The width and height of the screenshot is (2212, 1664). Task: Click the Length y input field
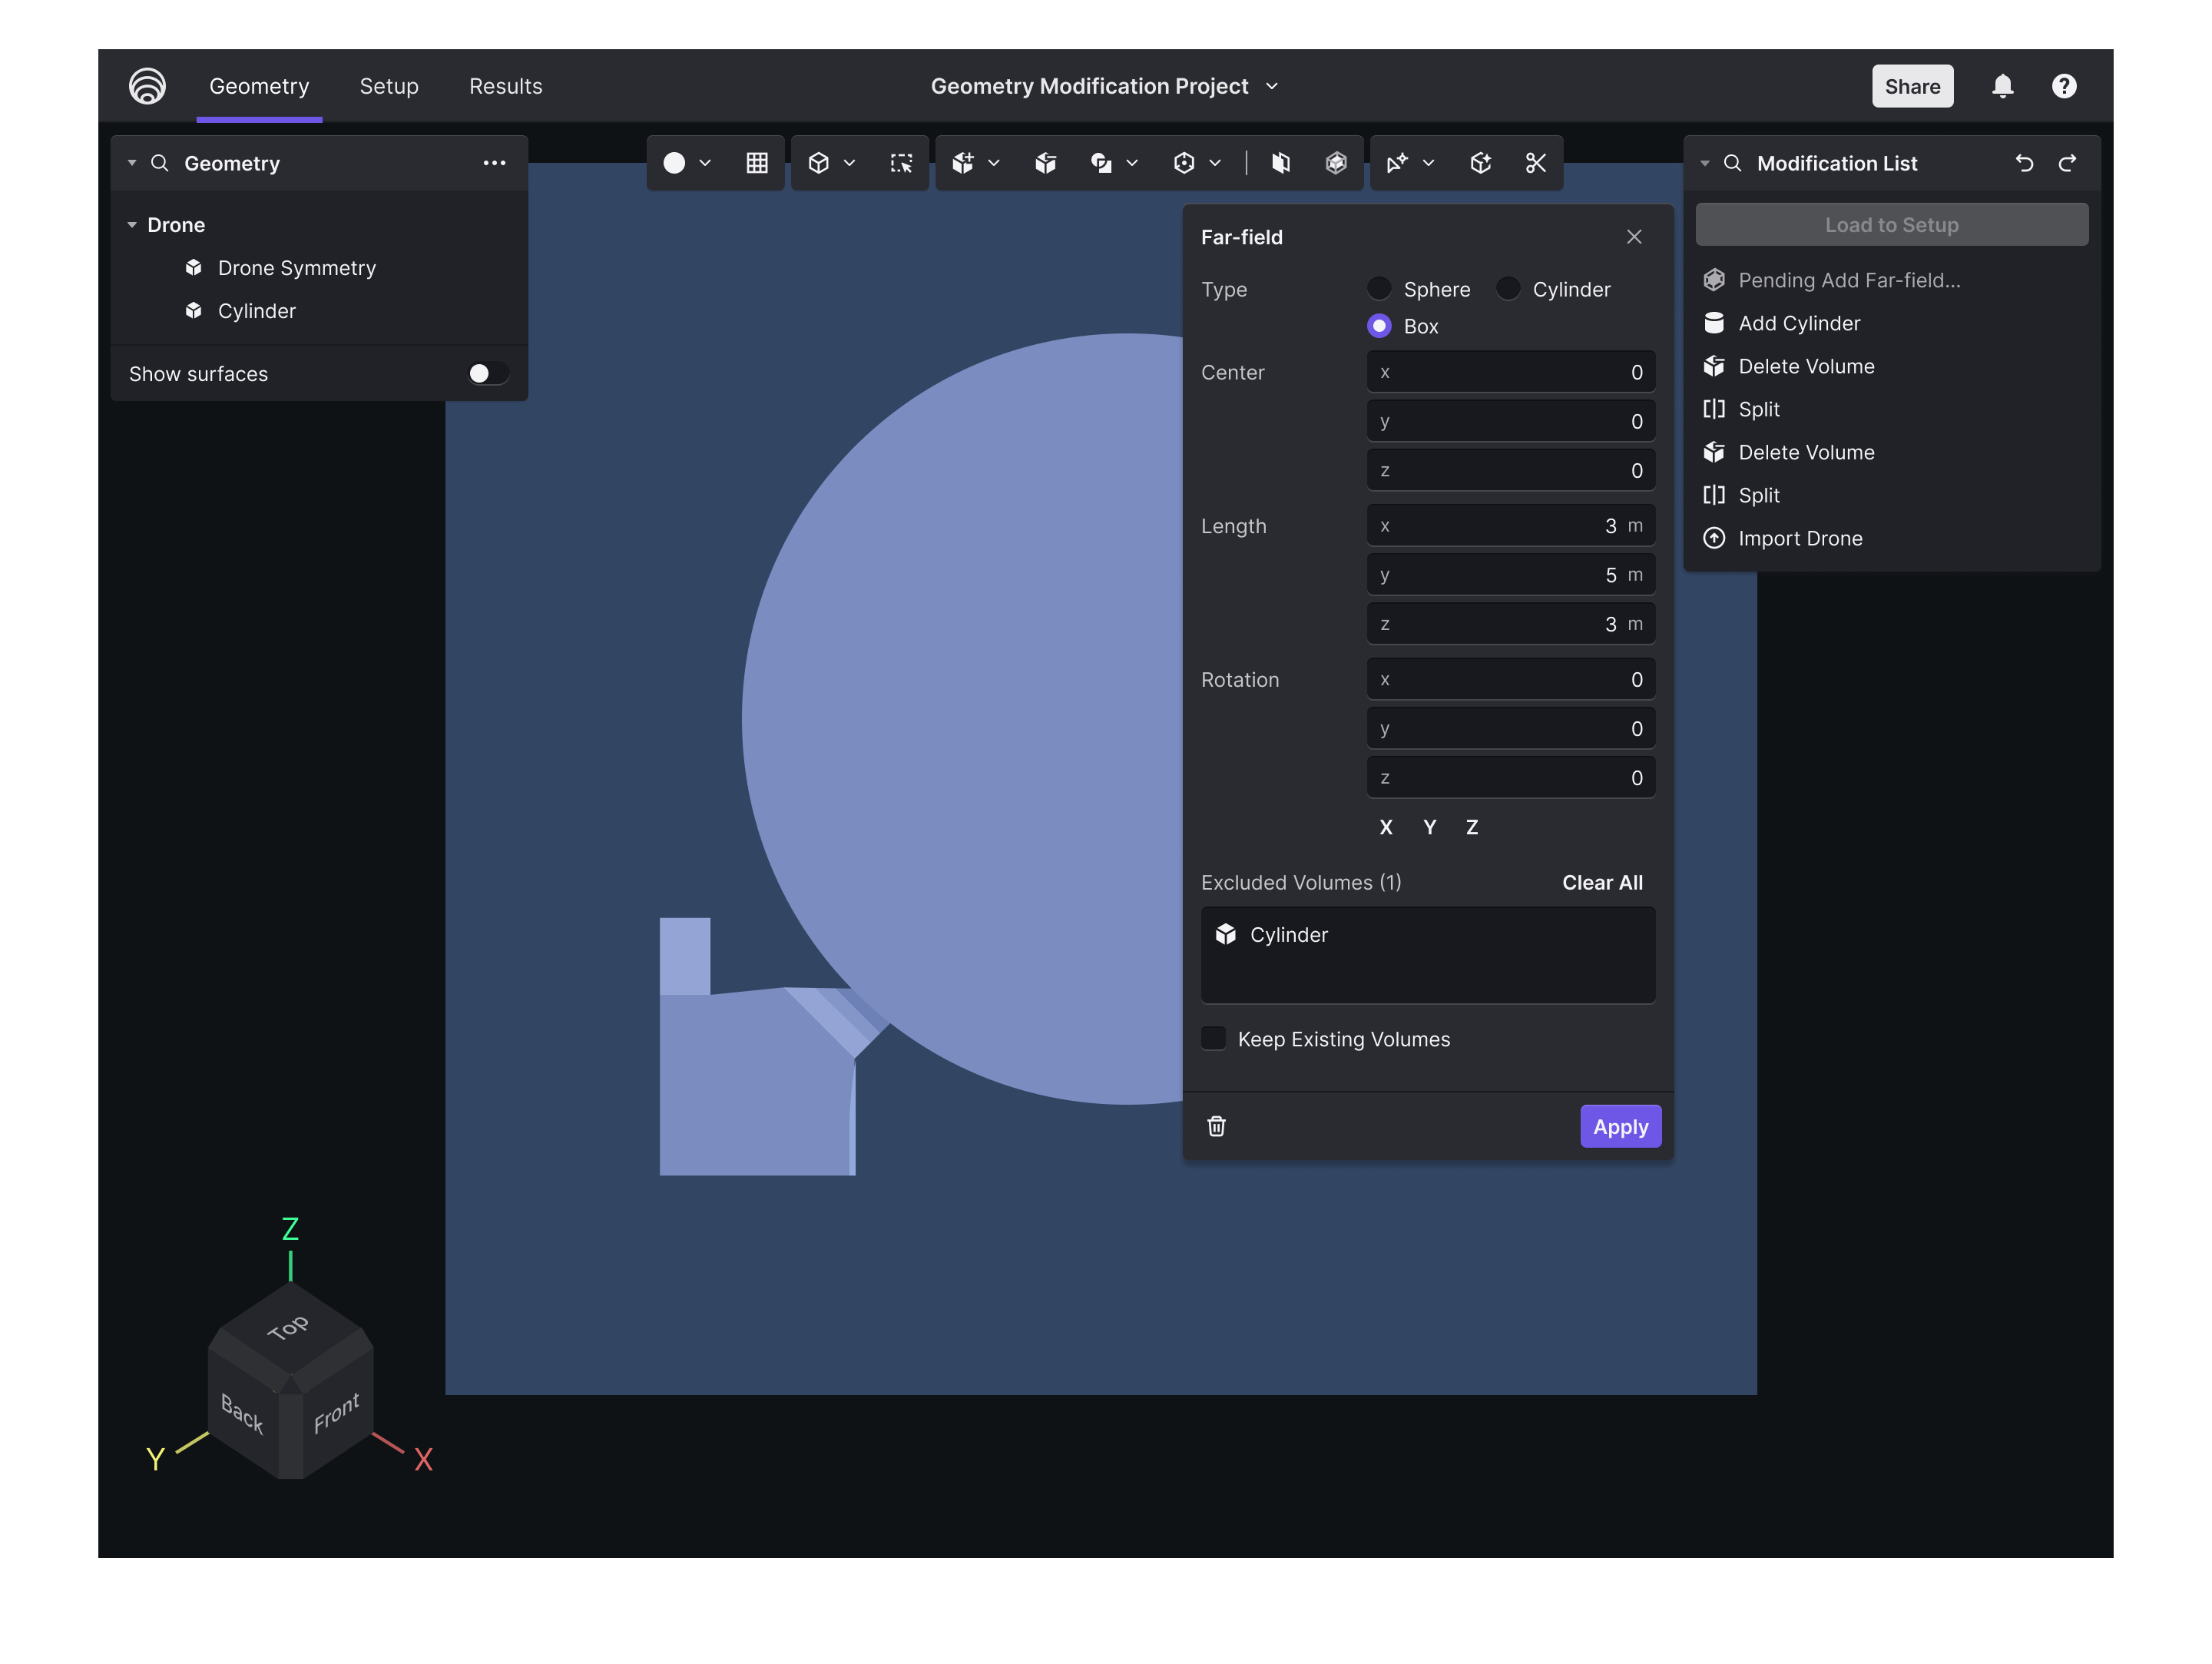click(x=1511, y=575)
